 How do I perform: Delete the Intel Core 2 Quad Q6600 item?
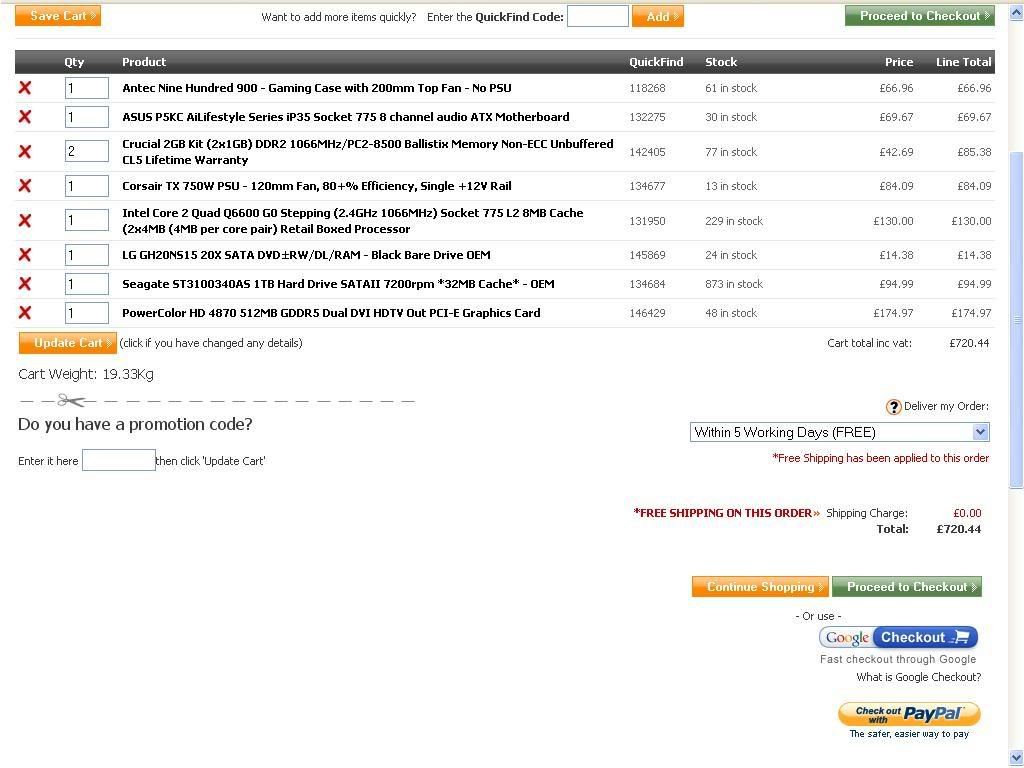[25, 220]
